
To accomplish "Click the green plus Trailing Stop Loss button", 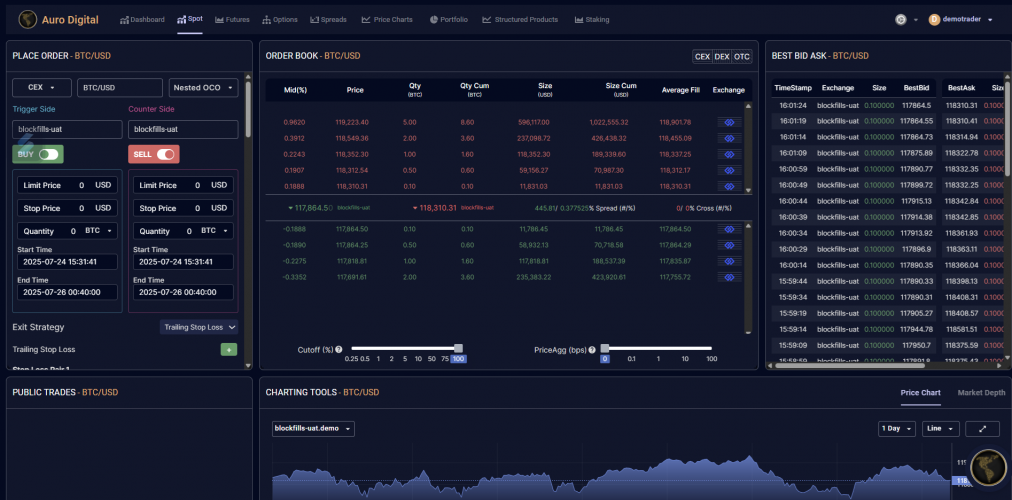I will 229,350.
